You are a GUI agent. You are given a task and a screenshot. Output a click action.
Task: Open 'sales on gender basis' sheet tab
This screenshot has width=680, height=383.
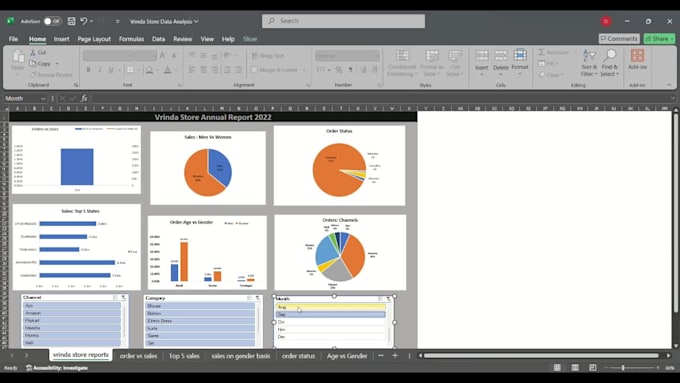point(241,356)
